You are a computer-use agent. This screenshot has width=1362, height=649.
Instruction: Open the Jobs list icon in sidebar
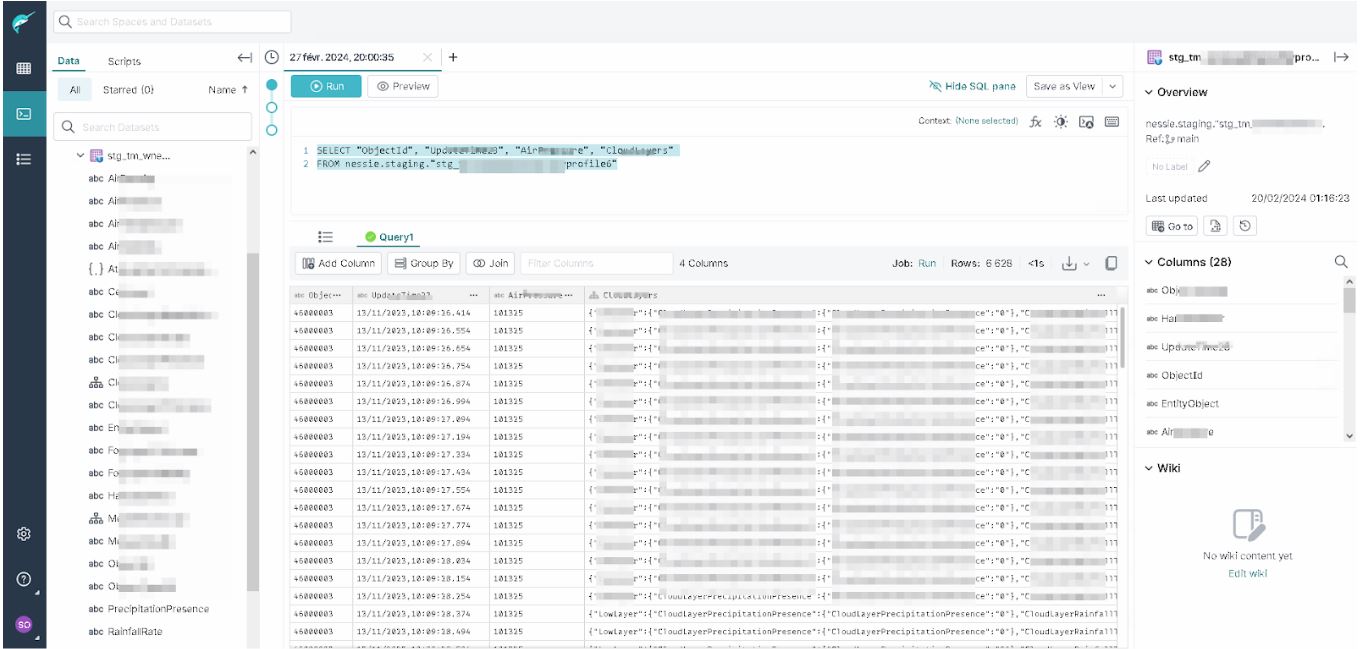[23, 159]
